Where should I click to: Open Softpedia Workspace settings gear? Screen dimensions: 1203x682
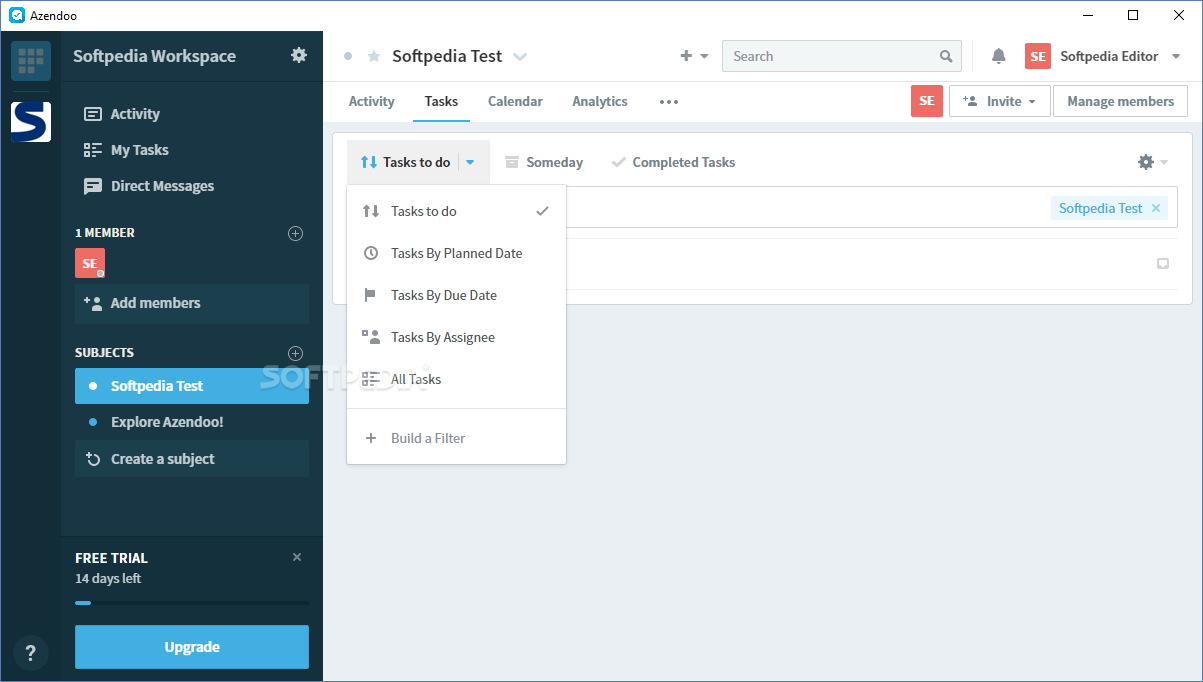299,55
